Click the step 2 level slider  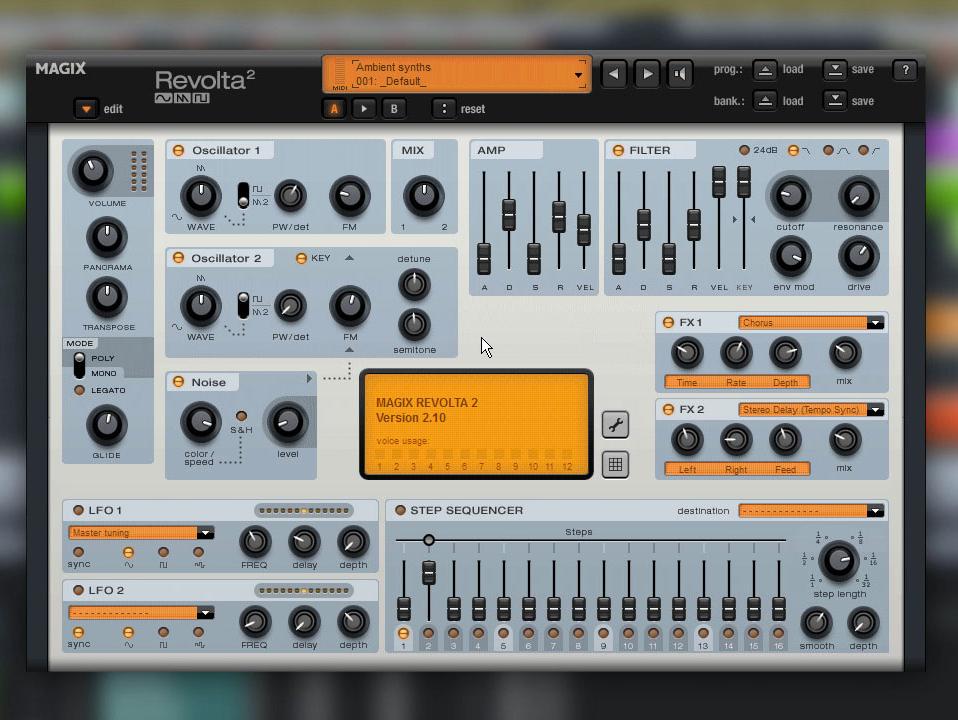coord(429,573)
